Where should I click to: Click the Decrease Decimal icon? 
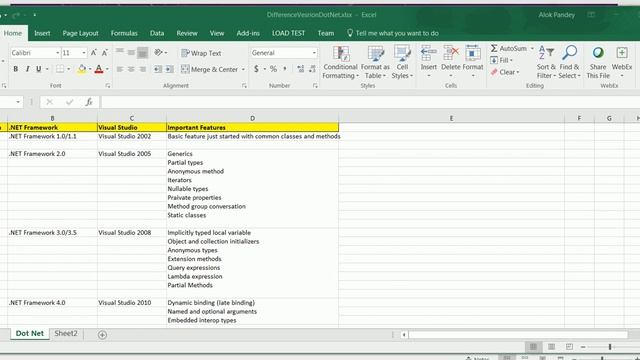pyautogui.click(x=312, y=69)
